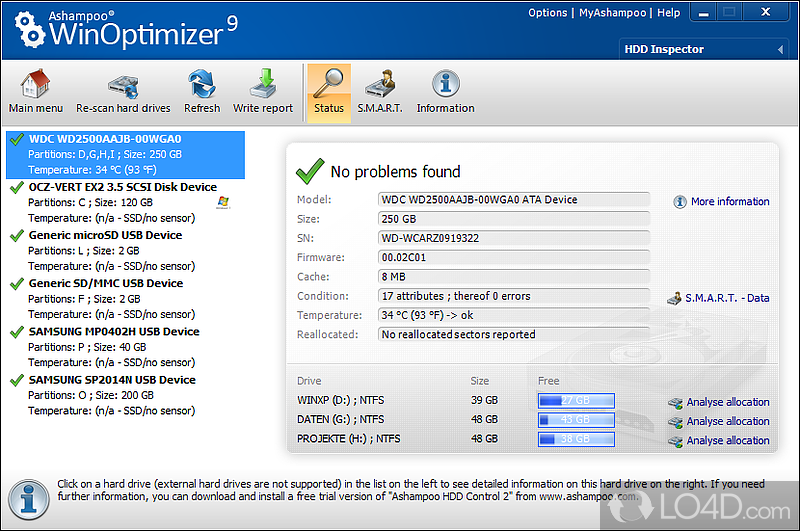
Task: Select the SAMSUNG SP2014N USB Device
Action: coord(111,380)
